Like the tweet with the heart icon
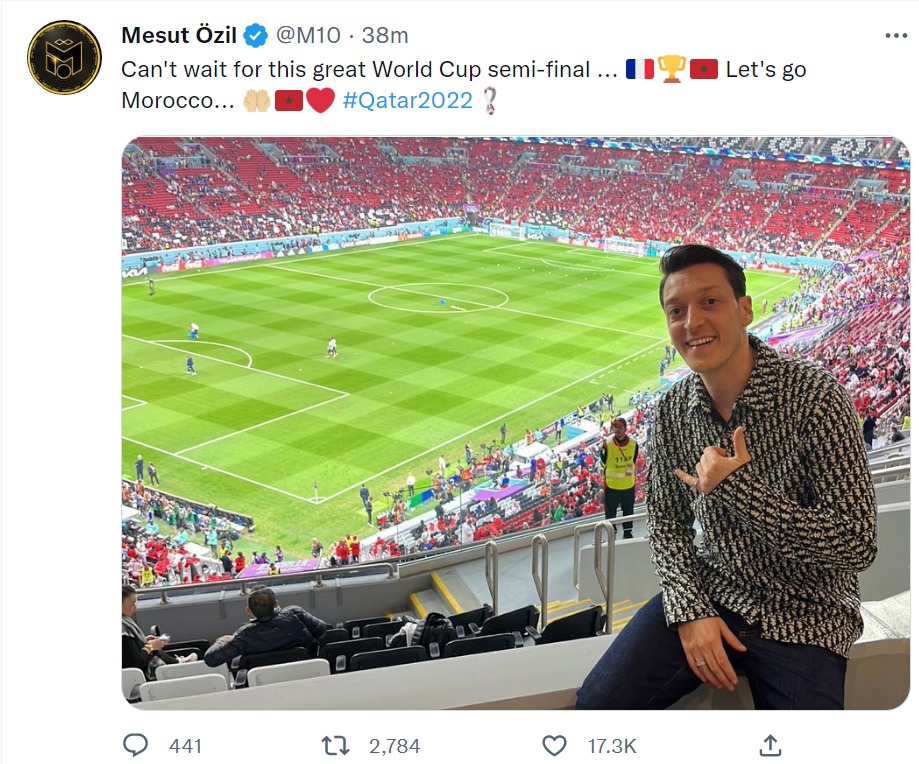 click(554, 745)
